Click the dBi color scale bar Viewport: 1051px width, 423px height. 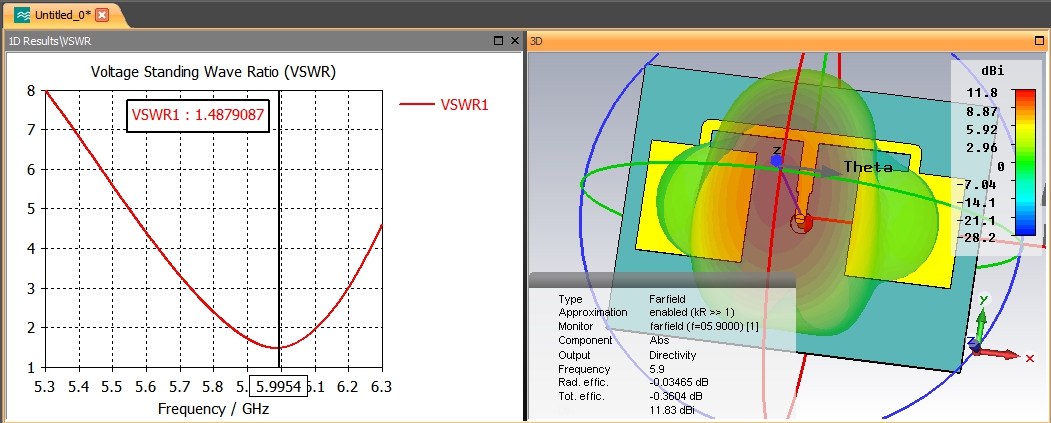pyautogui.click(x=1025, y=162)
